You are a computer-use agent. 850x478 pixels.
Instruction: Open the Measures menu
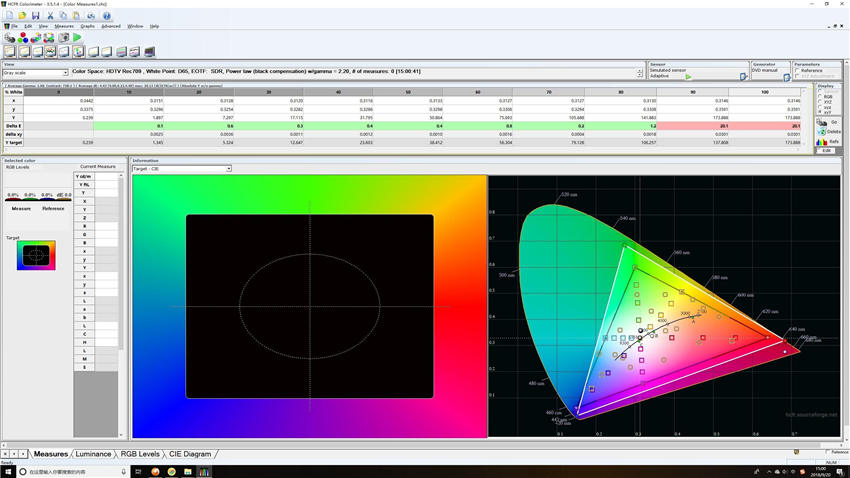click(64, 26)
